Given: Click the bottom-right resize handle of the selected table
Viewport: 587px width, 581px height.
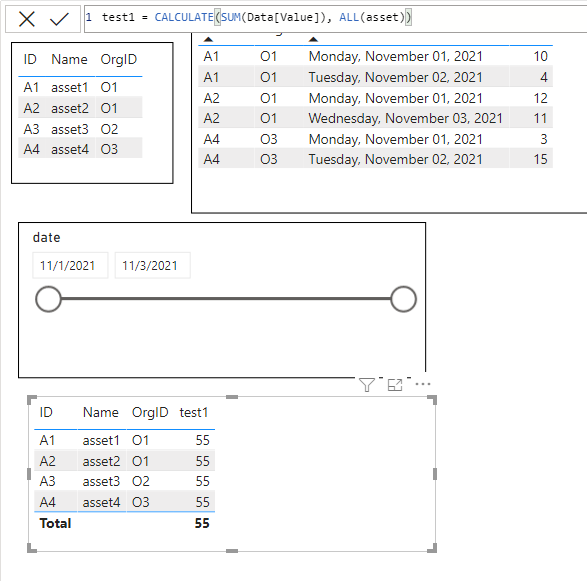Looking at the screenshot, I should (432, 548).
